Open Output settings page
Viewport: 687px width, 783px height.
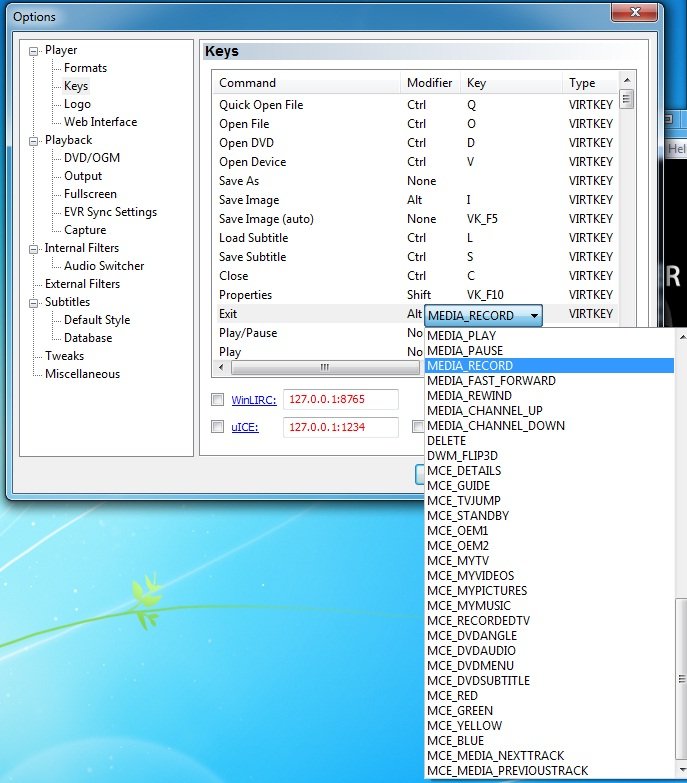pyautogui.click(x=83, y=176)
